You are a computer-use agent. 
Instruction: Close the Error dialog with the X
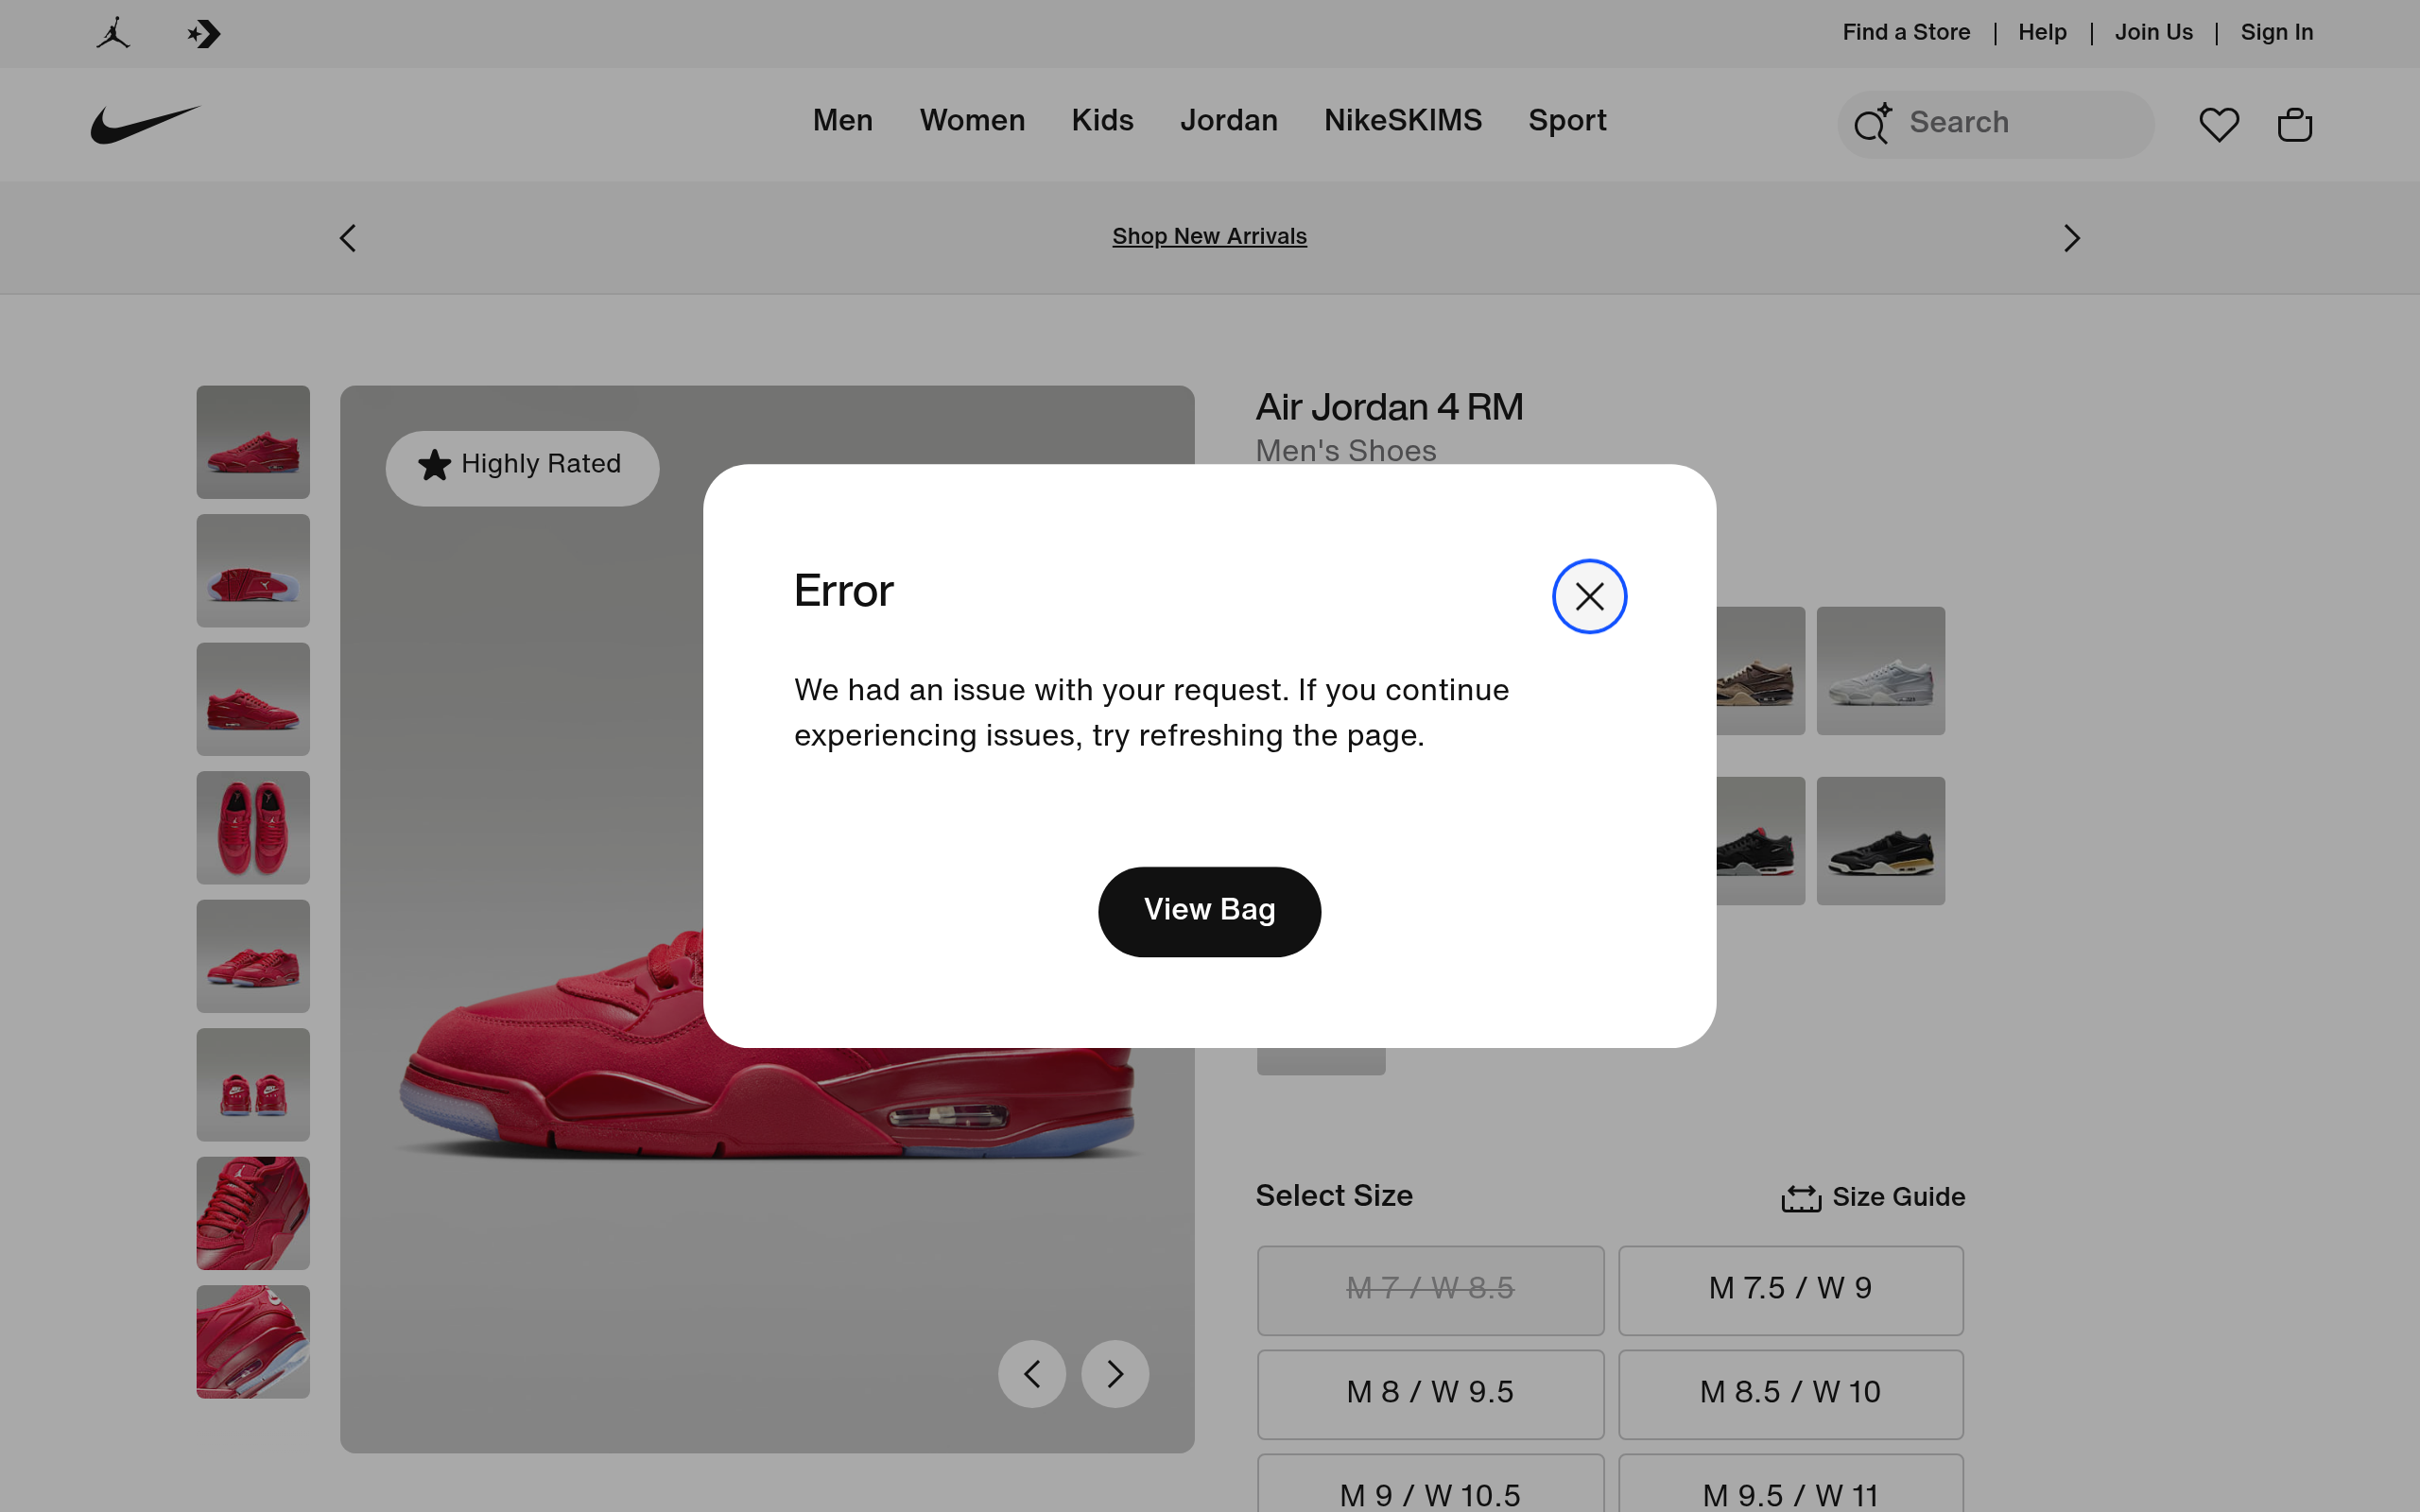tap(1589, 596)
